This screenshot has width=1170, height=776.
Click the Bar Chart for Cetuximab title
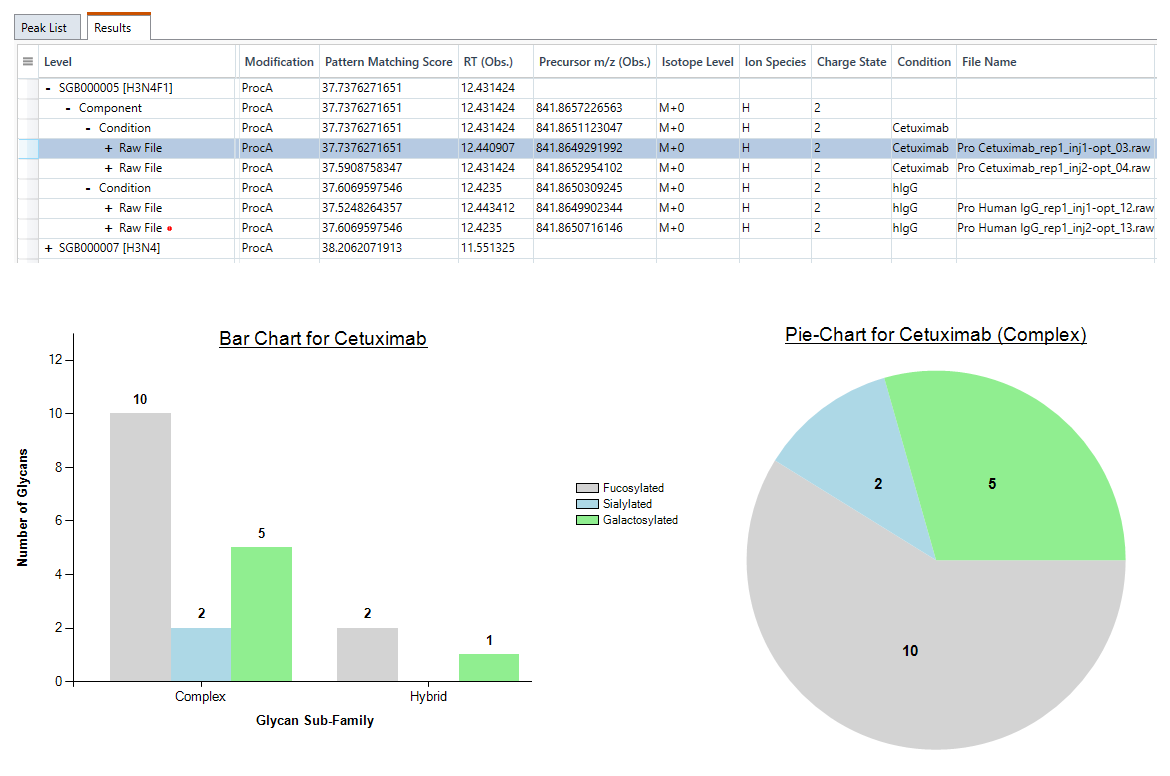(x=323, y=339)
